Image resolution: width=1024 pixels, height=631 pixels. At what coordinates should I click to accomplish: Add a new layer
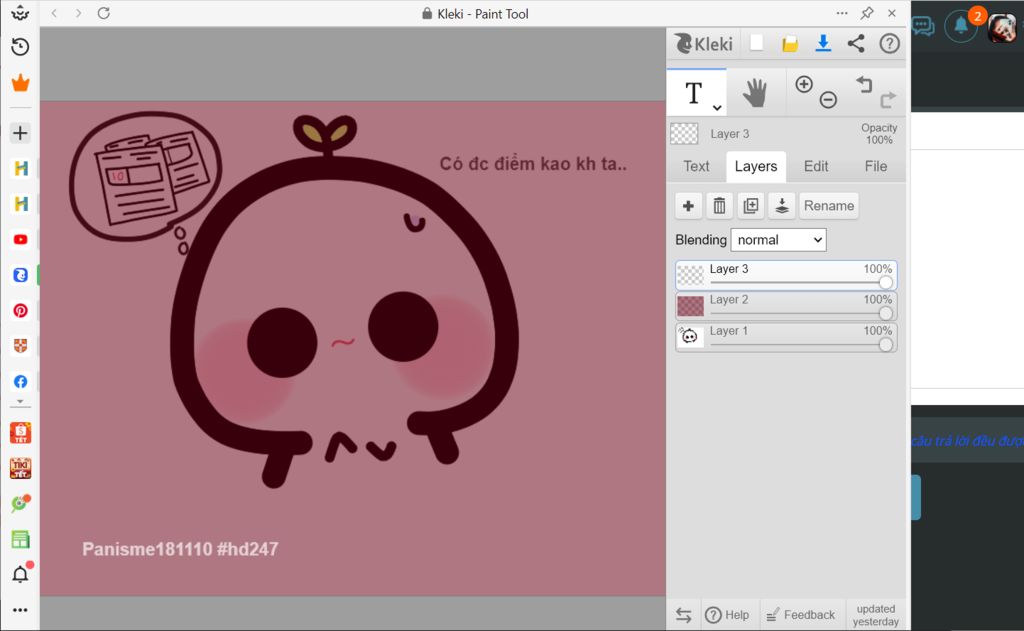click(688, 206)
